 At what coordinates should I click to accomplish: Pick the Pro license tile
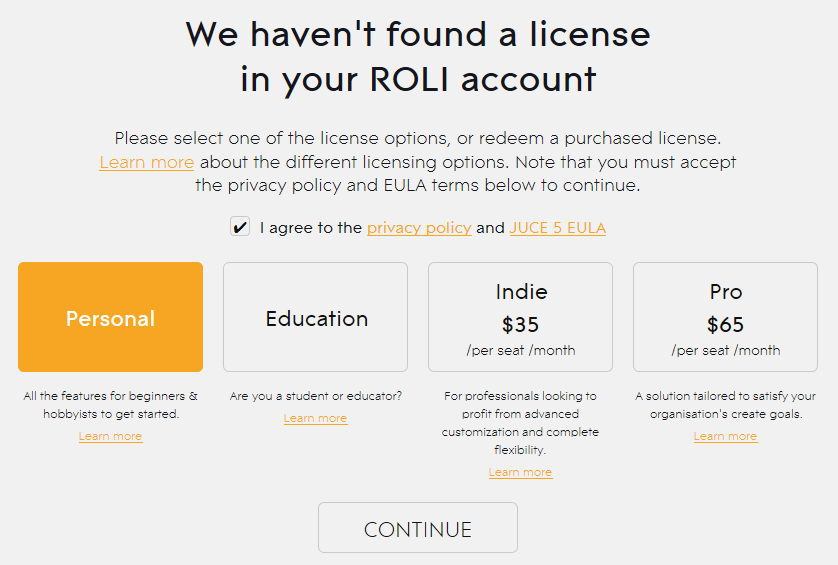pos(725,317)
